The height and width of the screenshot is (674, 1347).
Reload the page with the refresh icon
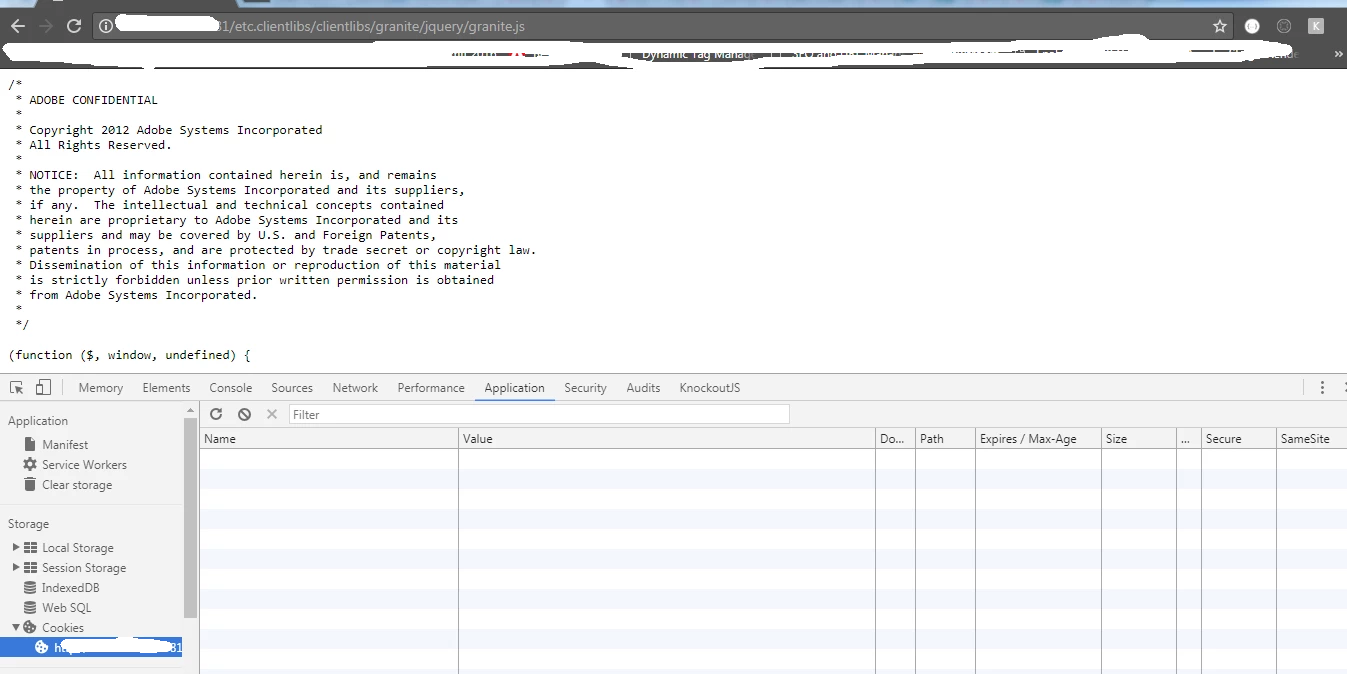pyautogui.click(x=74, y=26)
